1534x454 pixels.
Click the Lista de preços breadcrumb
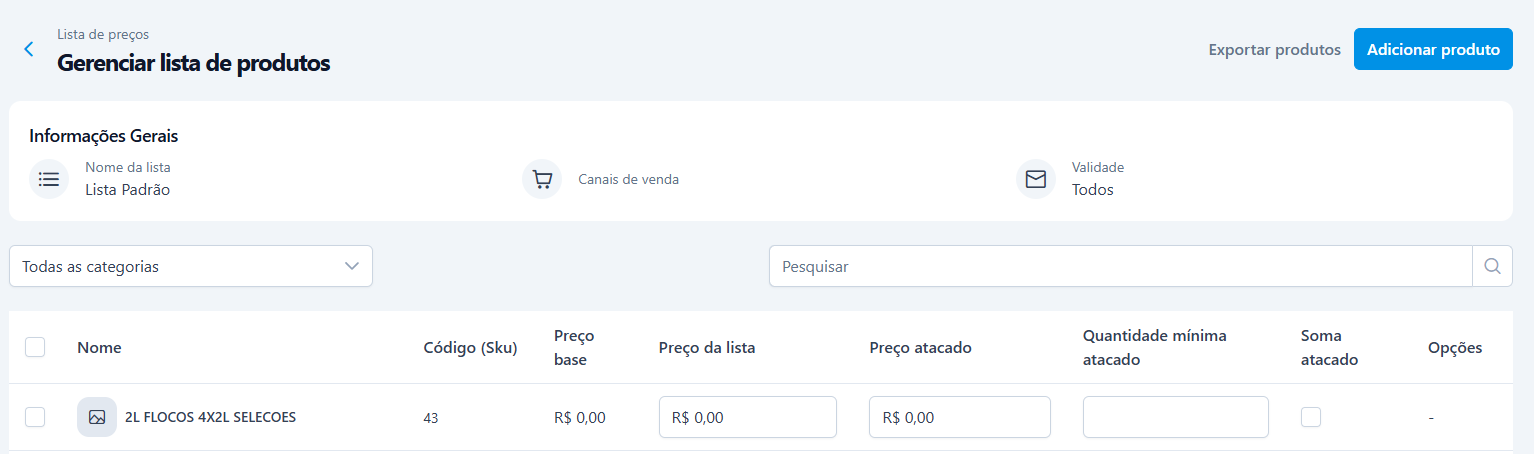103,34
